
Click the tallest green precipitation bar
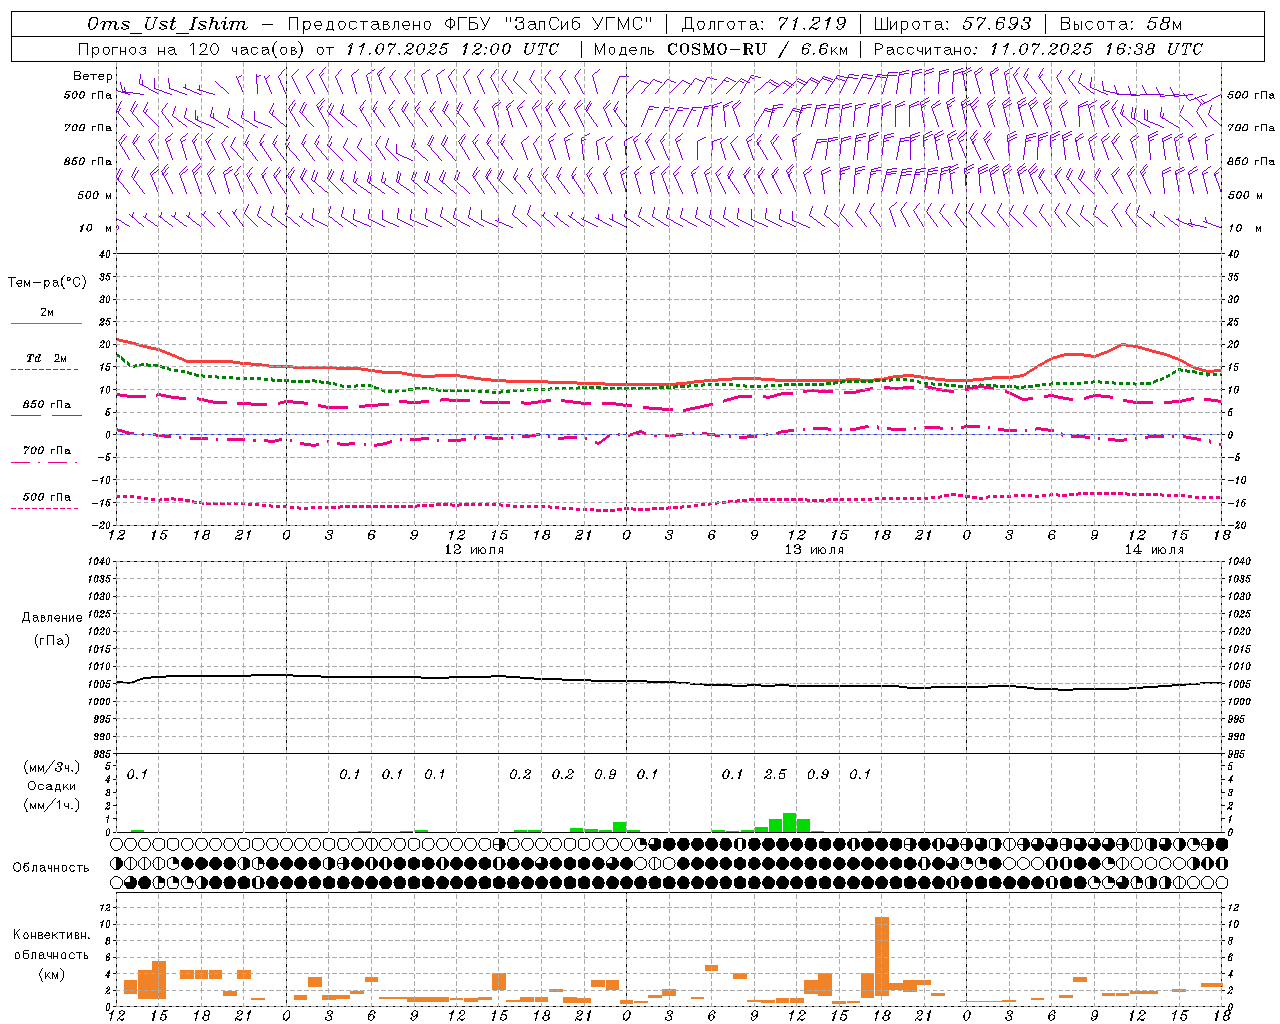(x=790, y=822)
